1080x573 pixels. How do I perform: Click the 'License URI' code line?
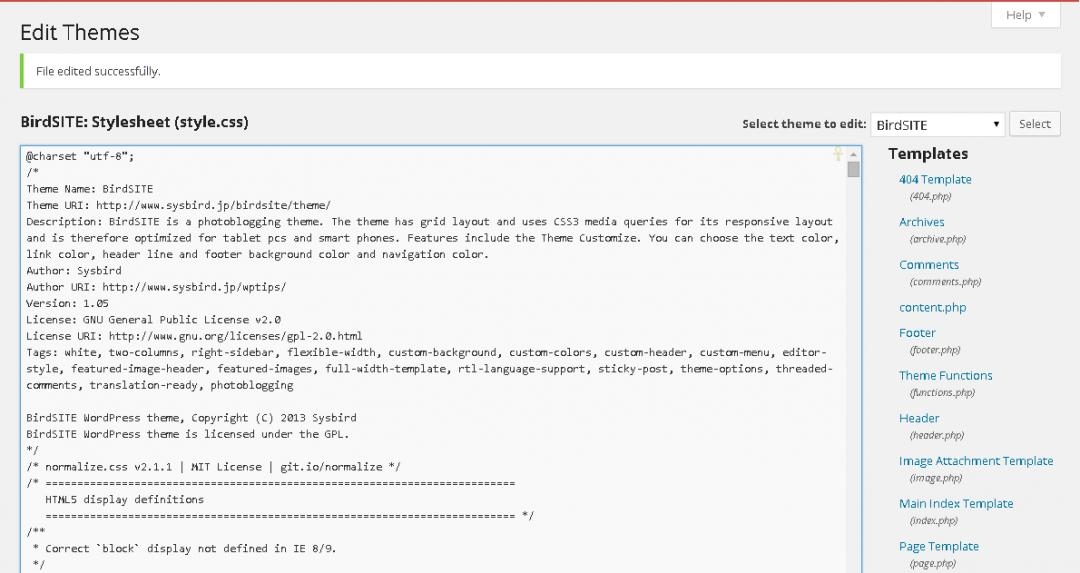coord(194,336)
